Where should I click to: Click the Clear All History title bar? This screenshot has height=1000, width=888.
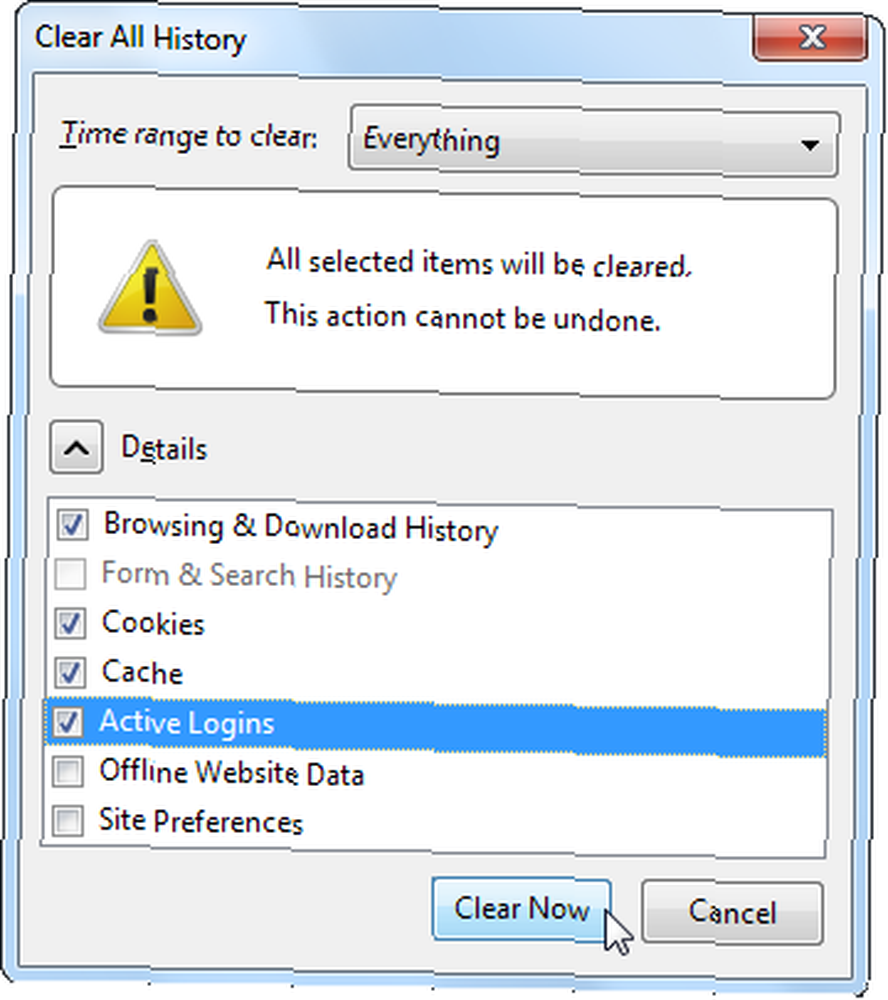[x=383, y=38]
